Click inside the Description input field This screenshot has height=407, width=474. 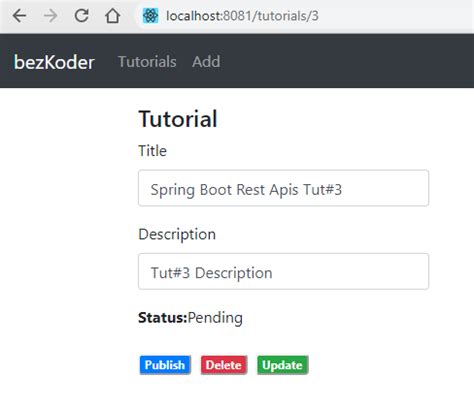tap(283, 271)
